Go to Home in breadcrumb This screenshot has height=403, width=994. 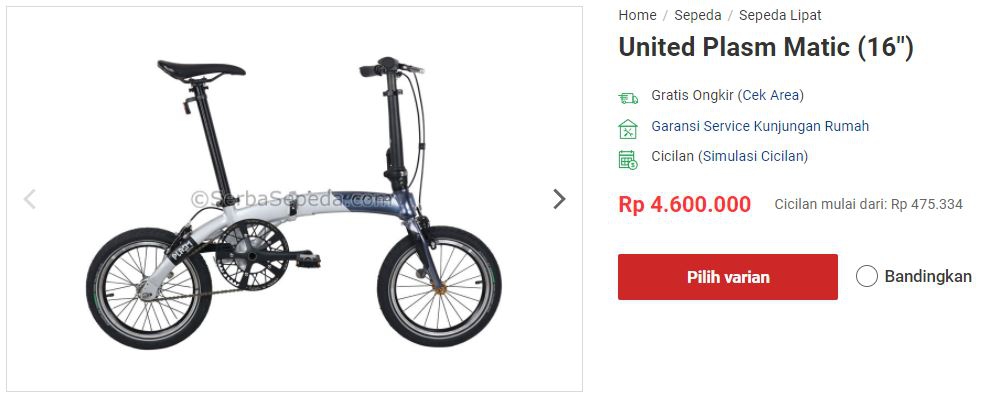click(637, 15)
